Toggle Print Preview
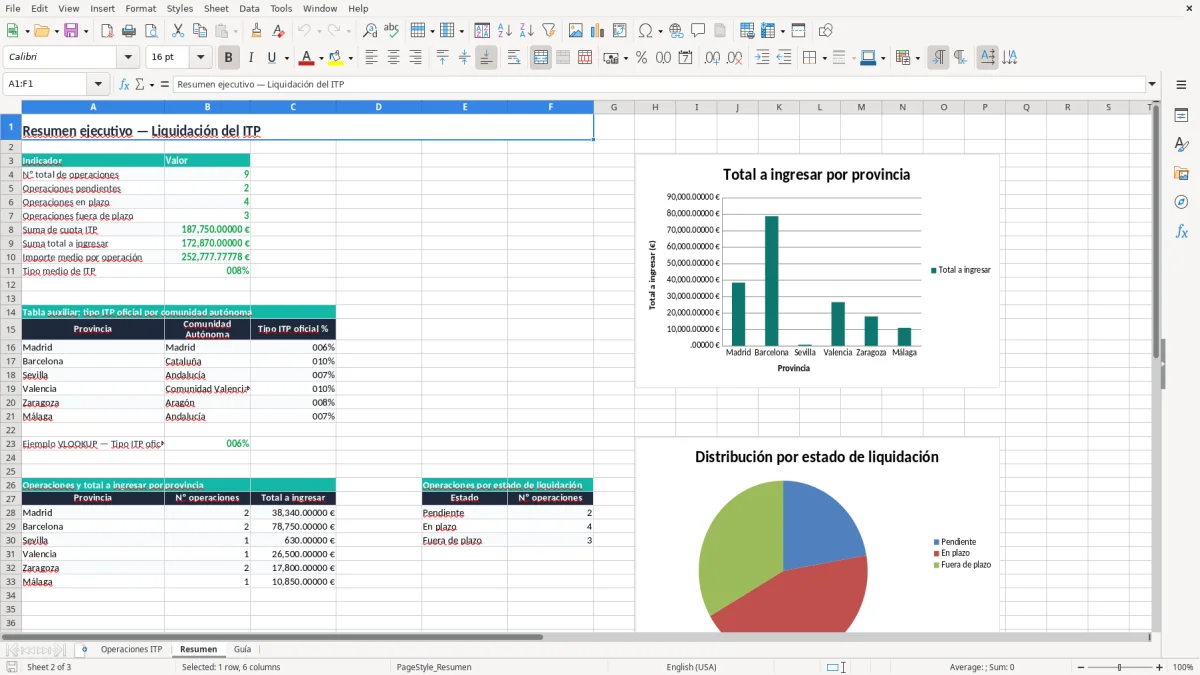Screen dimensions: 1200x675 149,31
